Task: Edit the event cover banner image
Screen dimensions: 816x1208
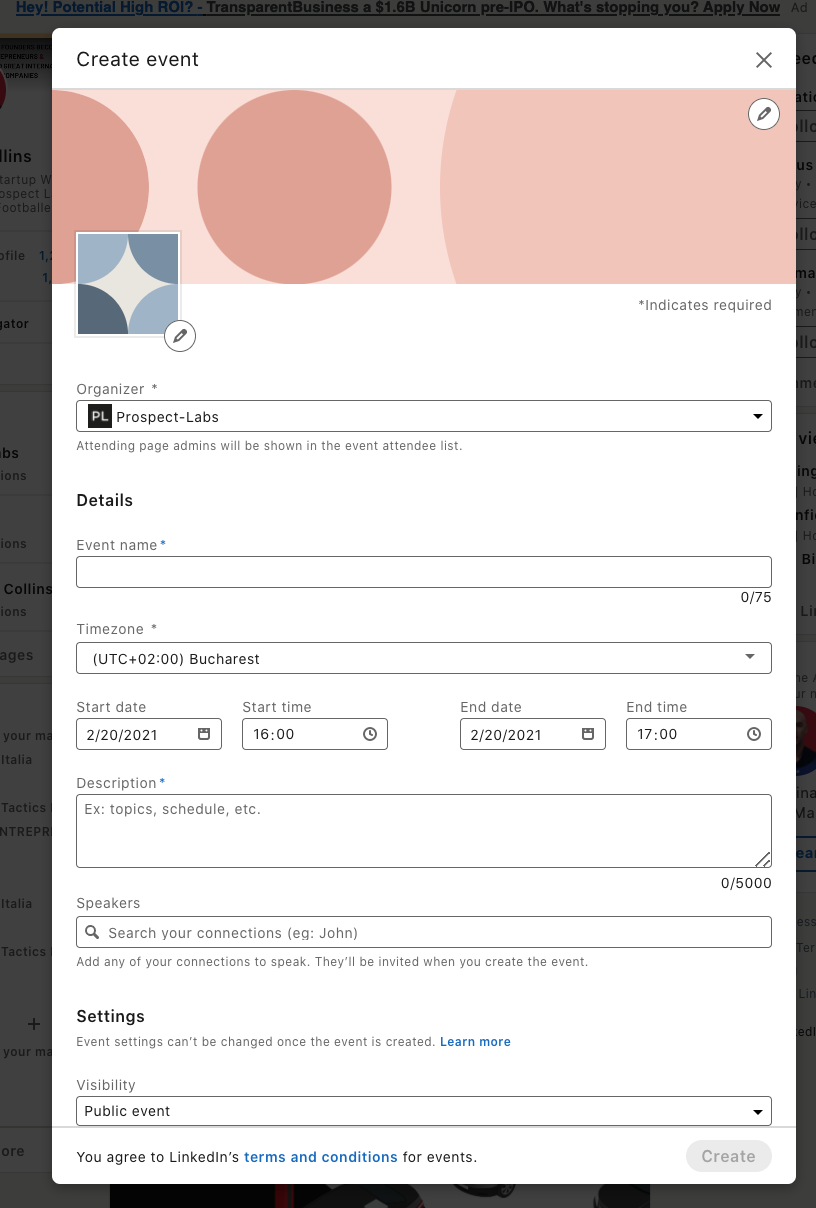Action: click(x=764, y=114)
